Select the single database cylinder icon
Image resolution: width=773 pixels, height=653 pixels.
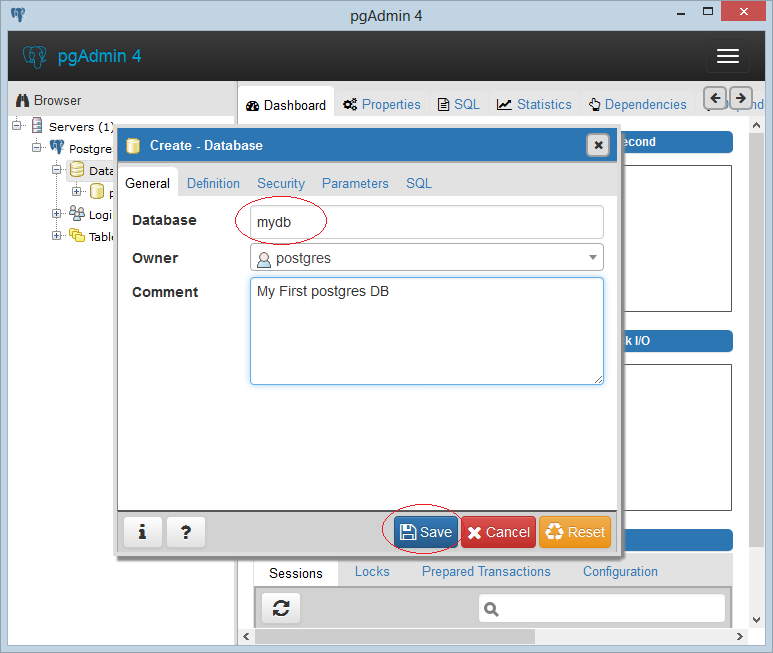(x=97, y=191)
